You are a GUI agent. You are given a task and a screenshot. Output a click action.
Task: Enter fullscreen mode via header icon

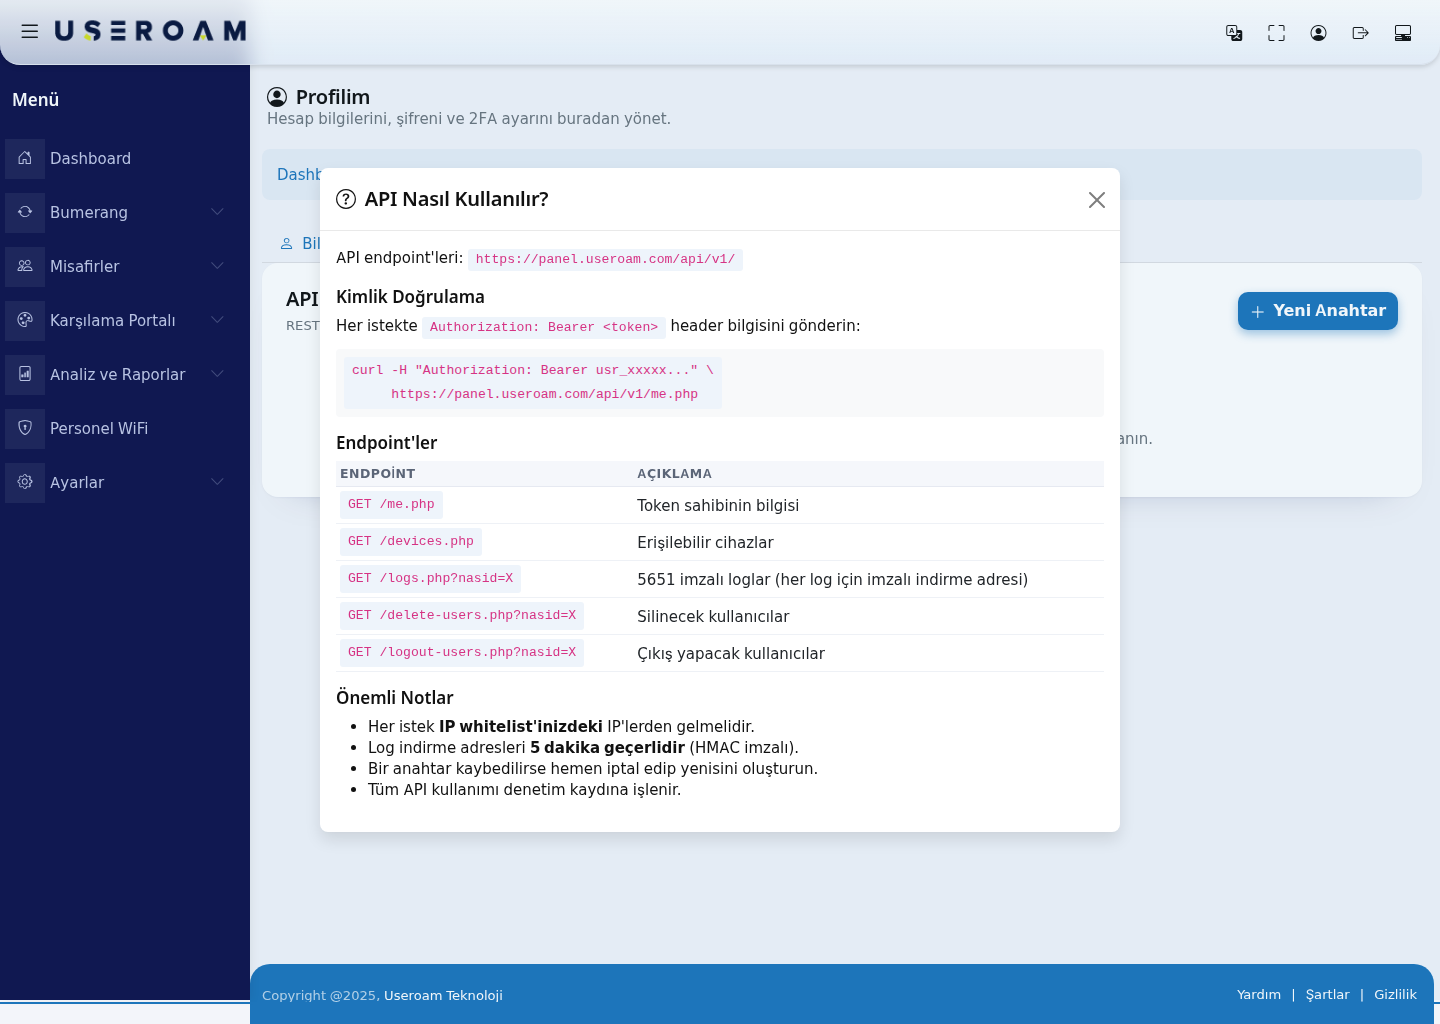point(1276,33)
